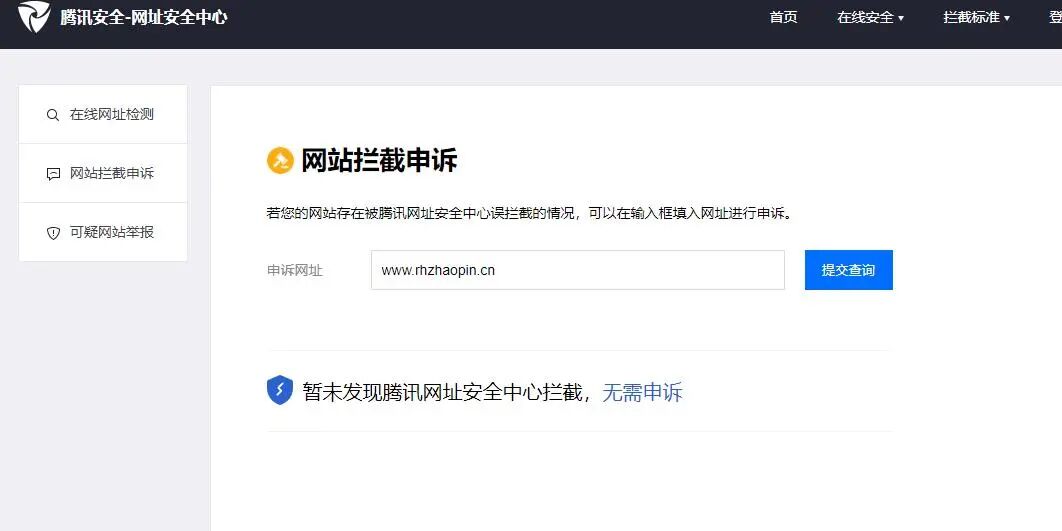Click the speech bubble icon beside 网站拦截申诉

click(53, 174)
